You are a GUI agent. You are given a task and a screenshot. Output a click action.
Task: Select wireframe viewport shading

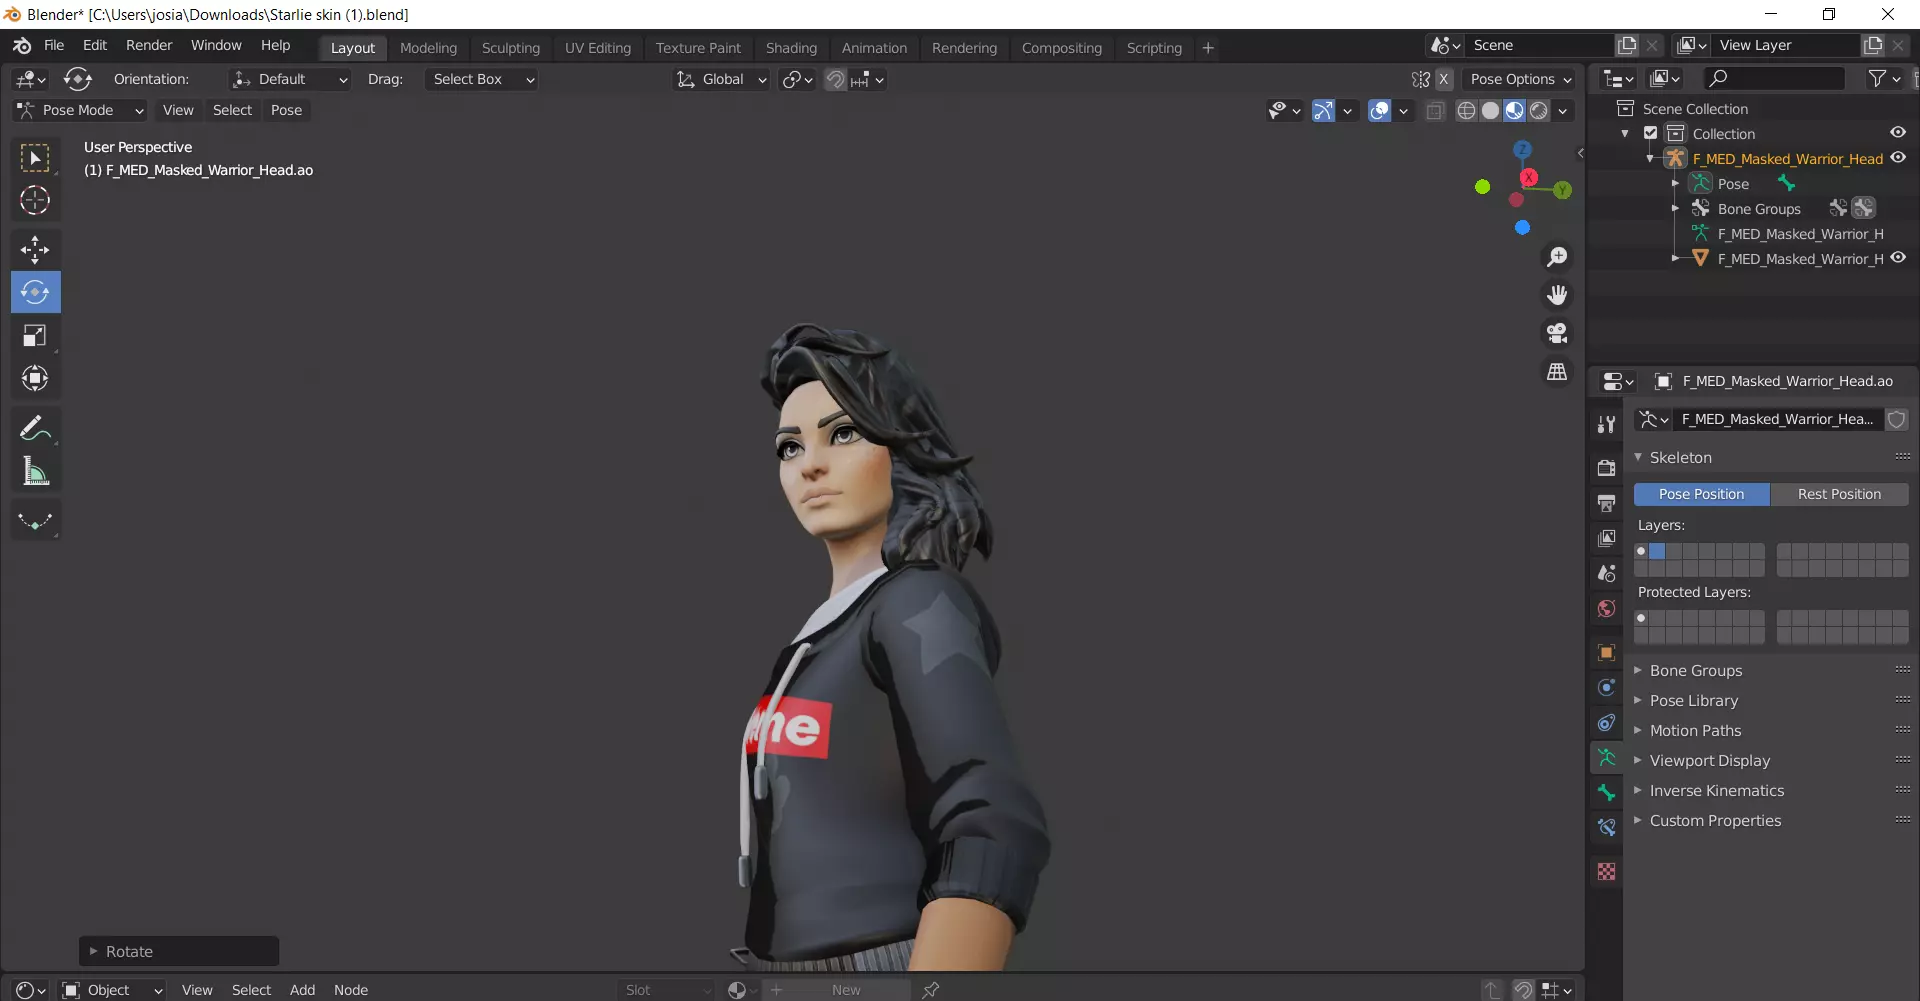pos(1466,111)
